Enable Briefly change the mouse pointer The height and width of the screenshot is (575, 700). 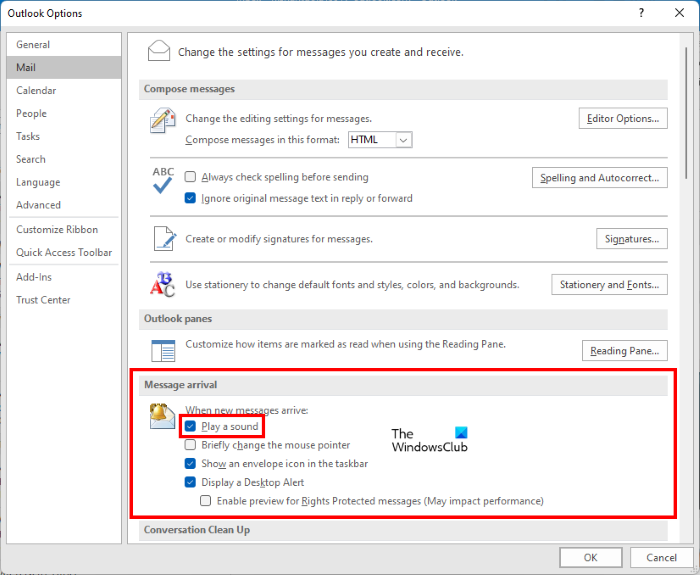pyautogui.click(x=190, y=445)
